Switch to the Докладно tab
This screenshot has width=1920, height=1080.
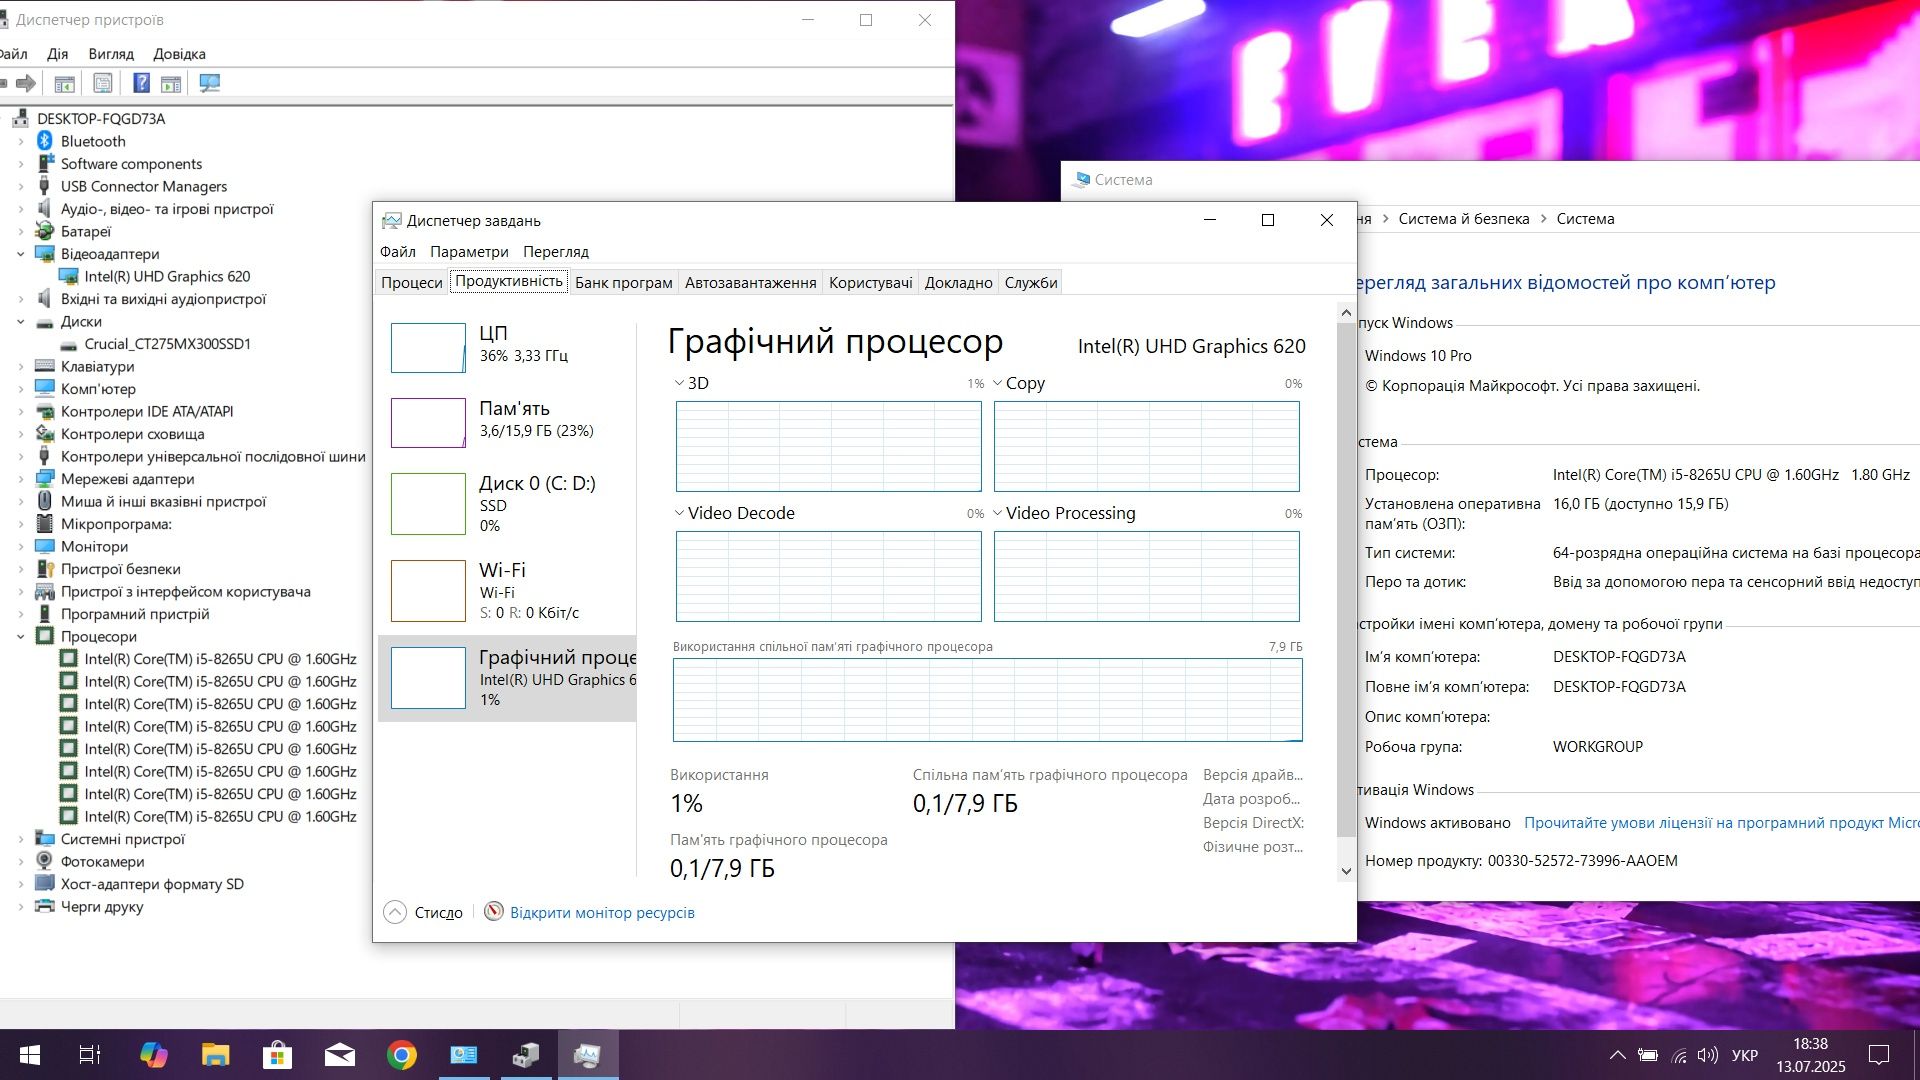pos(958,282)
